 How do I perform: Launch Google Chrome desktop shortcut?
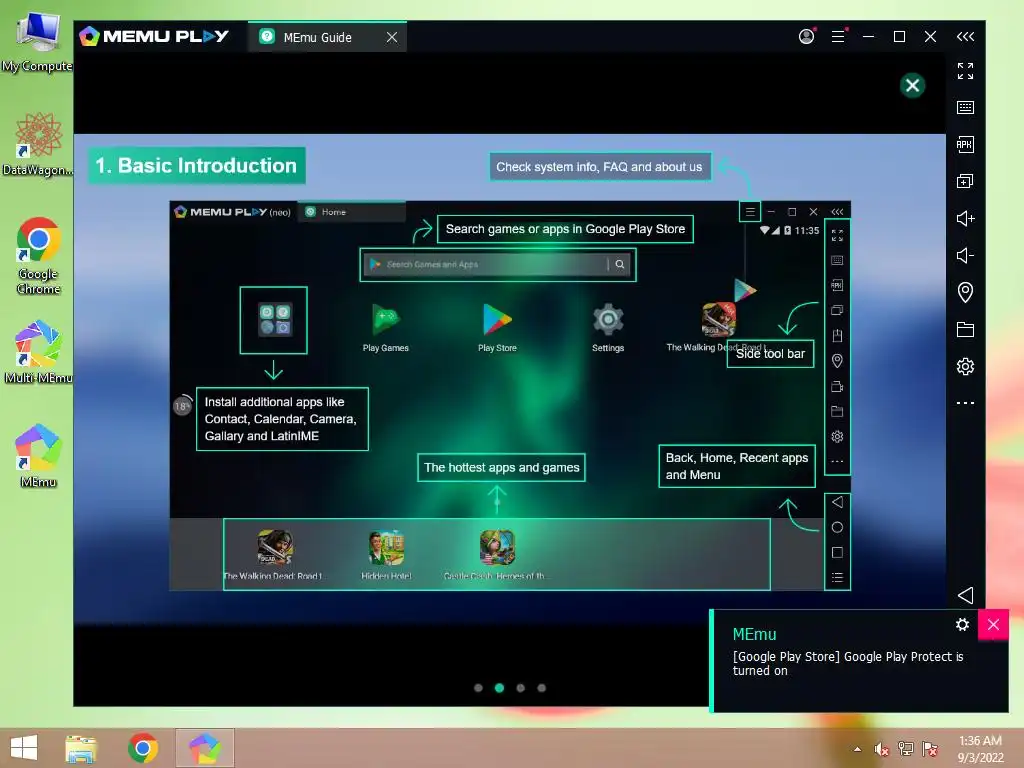[38, 256]
